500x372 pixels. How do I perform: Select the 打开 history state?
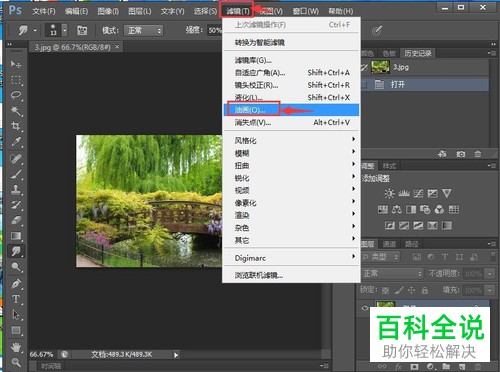click(425, 84)
